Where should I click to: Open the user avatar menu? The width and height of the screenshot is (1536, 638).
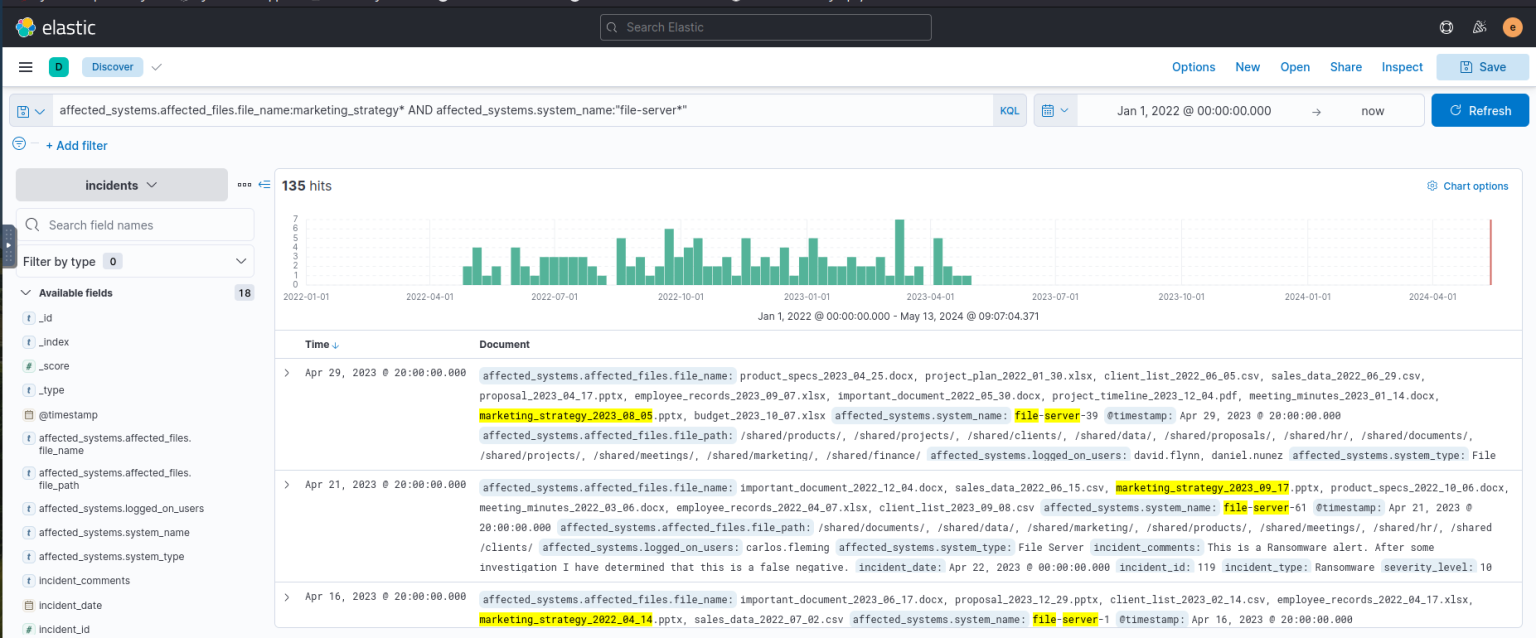click(1512, 27)
